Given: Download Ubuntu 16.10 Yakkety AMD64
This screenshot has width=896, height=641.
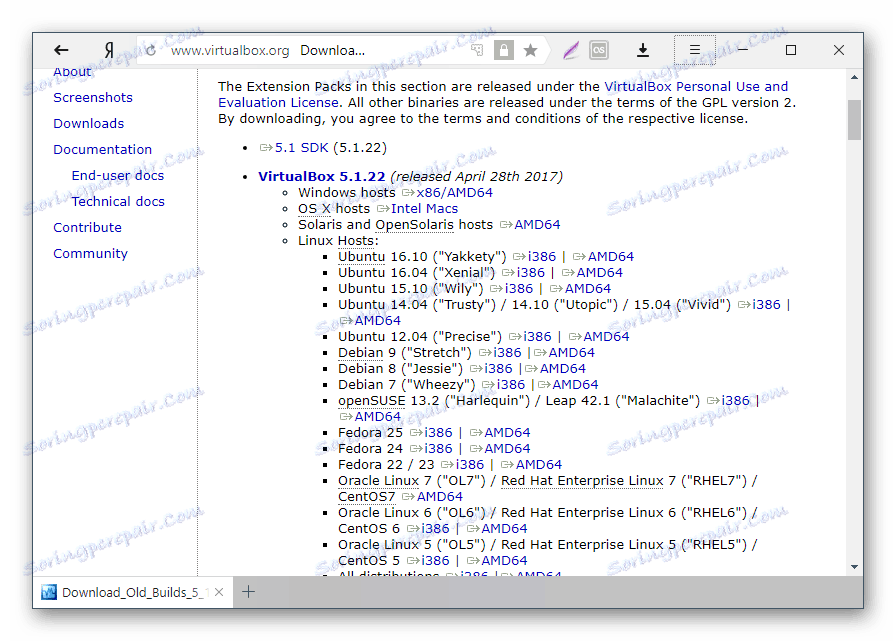Looking at the screenshot, I should 611,257.
